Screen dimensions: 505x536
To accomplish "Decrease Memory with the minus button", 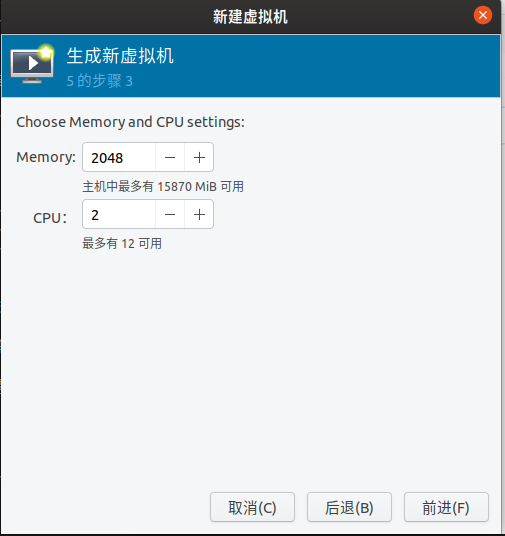I will pos(170,157).
